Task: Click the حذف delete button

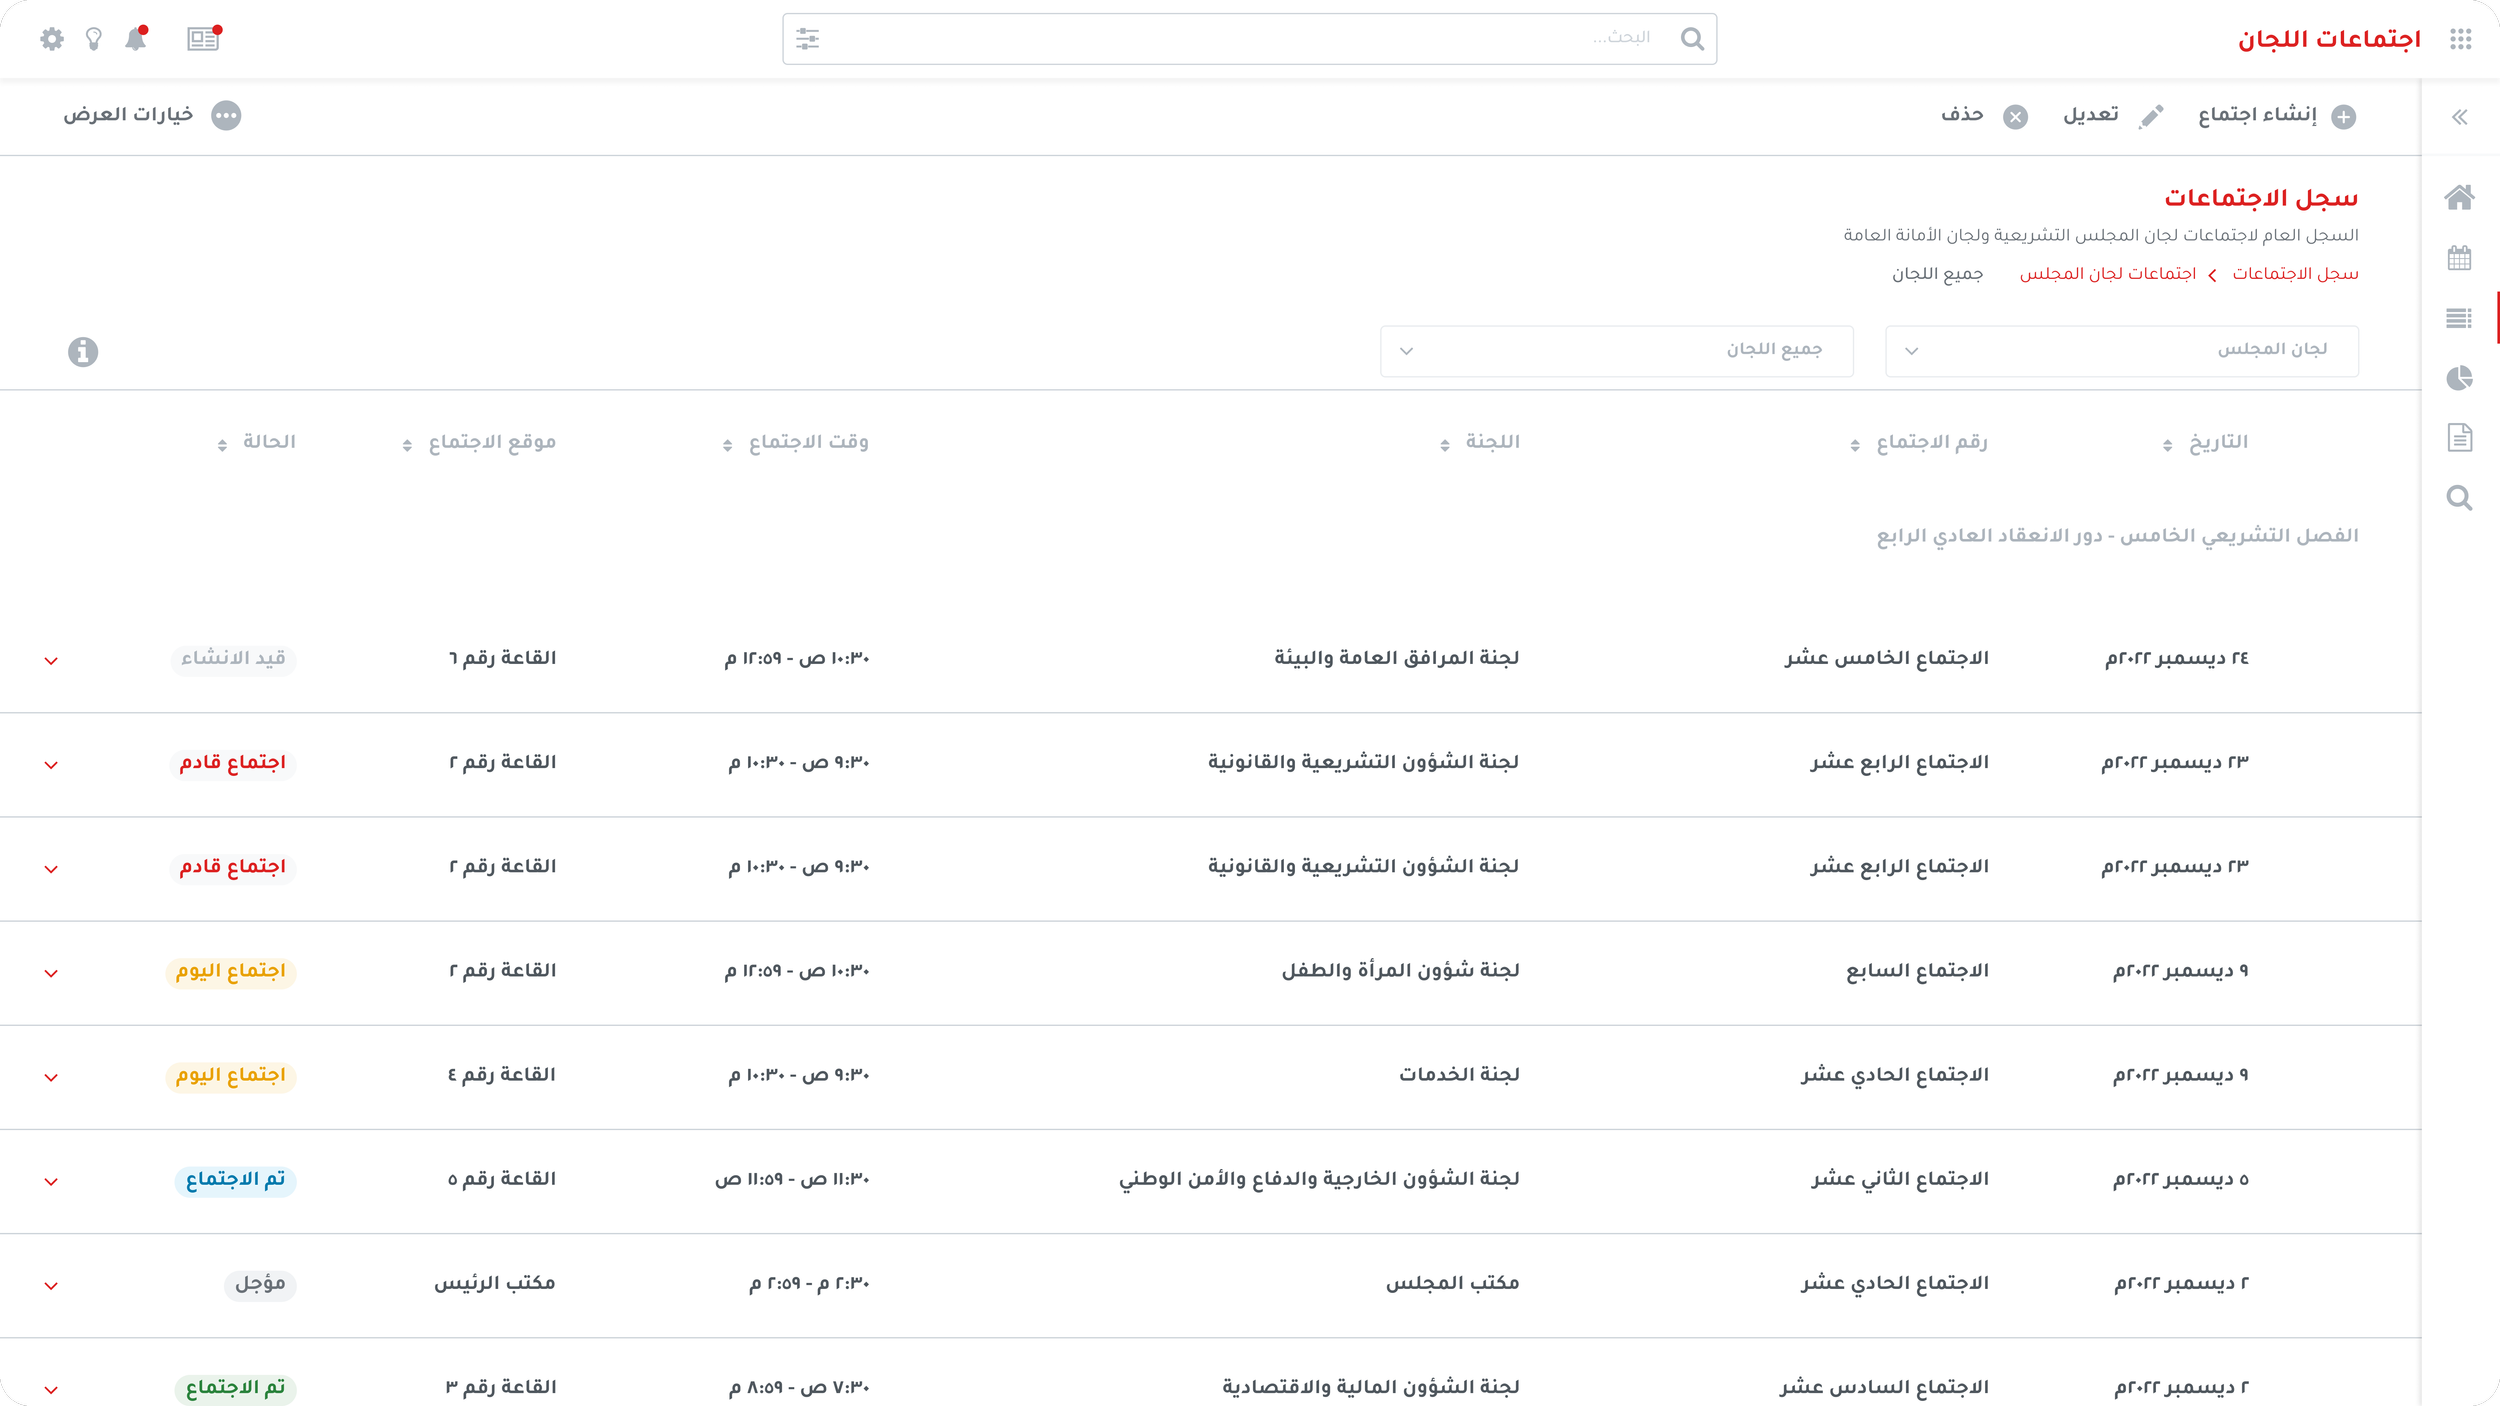Action: pyautogui.click(x=1983, y=116)
